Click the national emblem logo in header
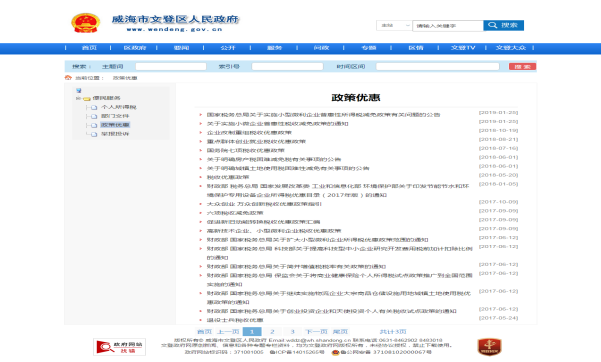The width and height of the screenshot is (601, 362). 85,23
